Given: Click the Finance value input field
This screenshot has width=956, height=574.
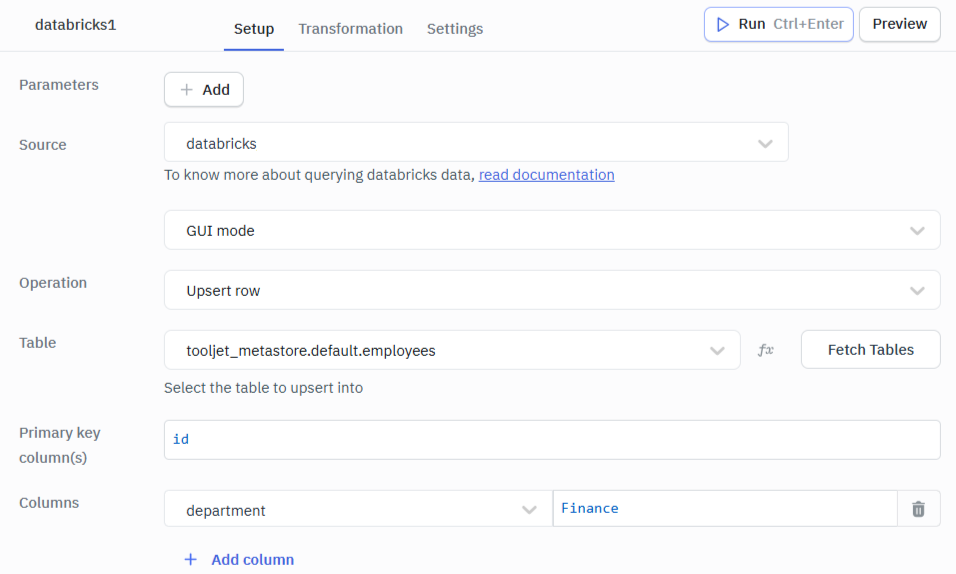Looking at the screenshot, I should click(725, 509).
